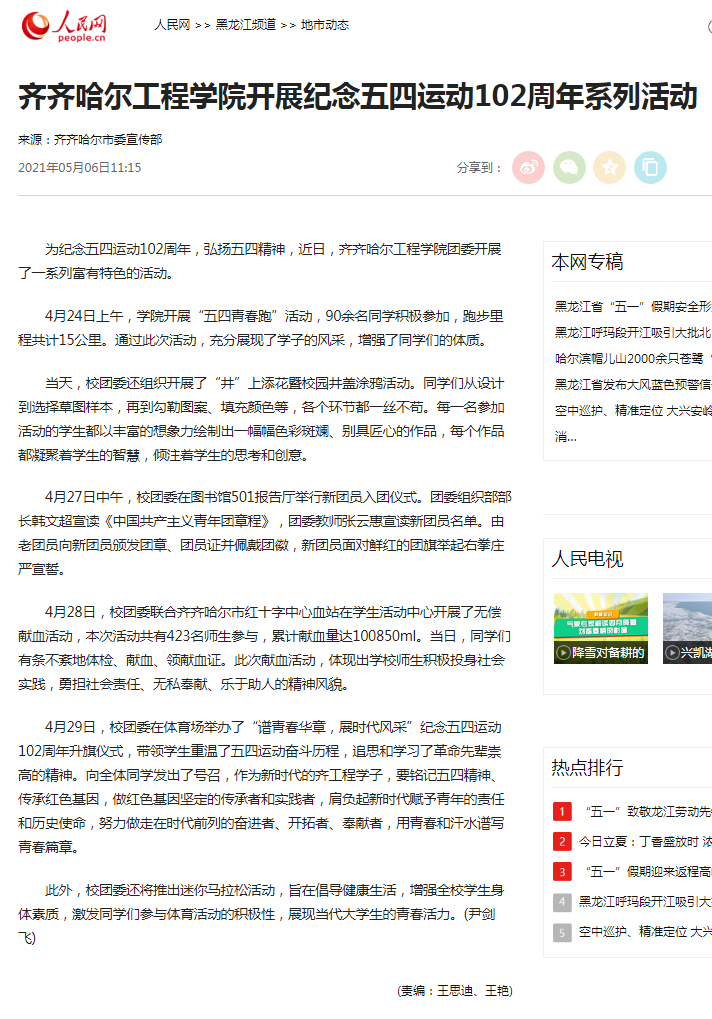The image size is (712, 1019).
Task: Open hot-ranked 今日立夏：丁香盛放时 article
Action: point(645,842)
